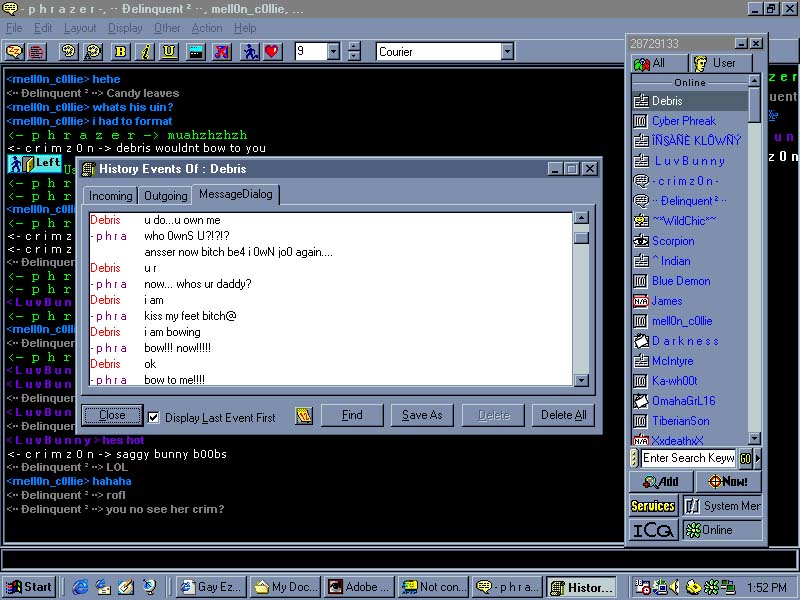Expand the Courier font name dropdown
This screenshot has height=600, width=800.
(x=507, y=52)
